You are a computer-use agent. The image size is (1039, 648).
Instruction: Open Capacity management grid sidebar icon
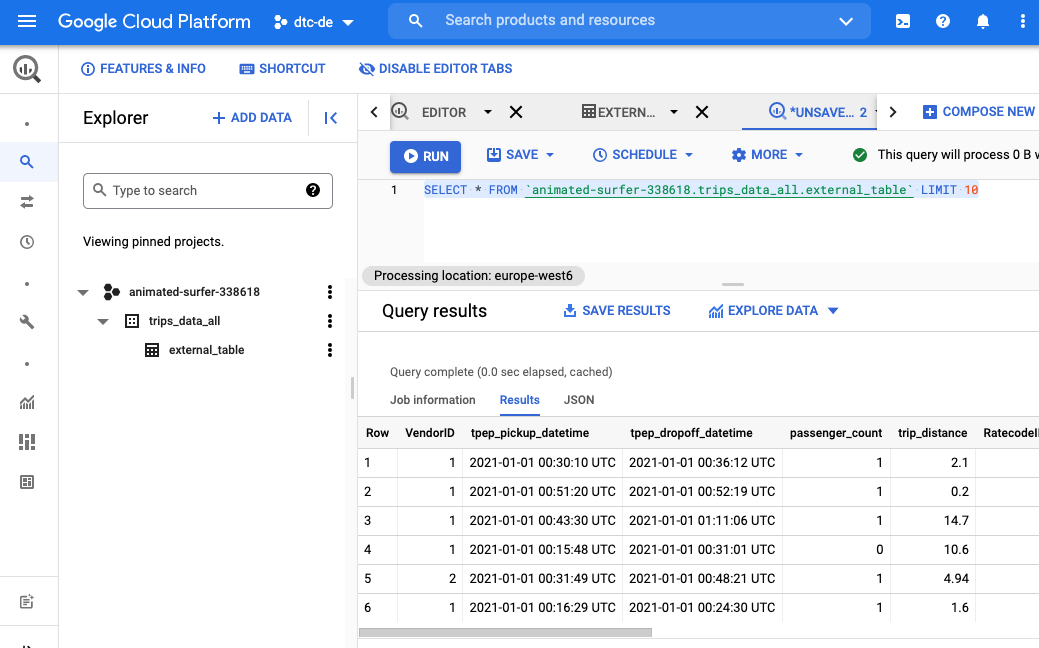point(27,442)
